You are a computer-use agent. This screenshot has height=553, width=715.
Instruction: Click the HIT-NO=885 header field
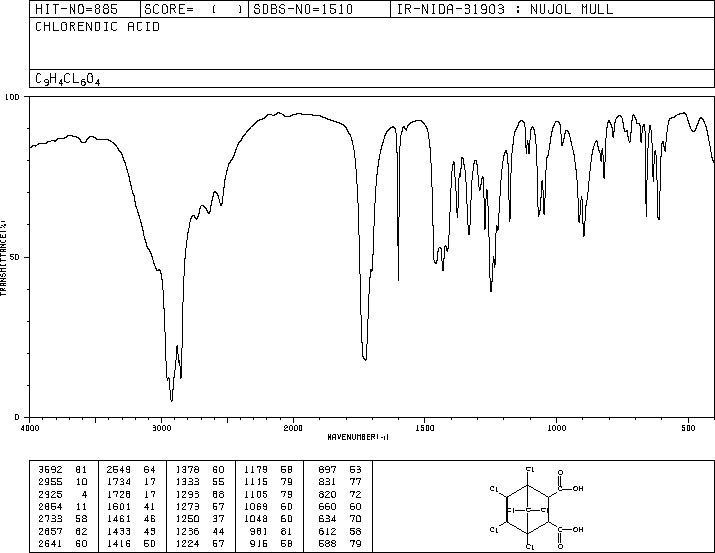click(85, 9)
